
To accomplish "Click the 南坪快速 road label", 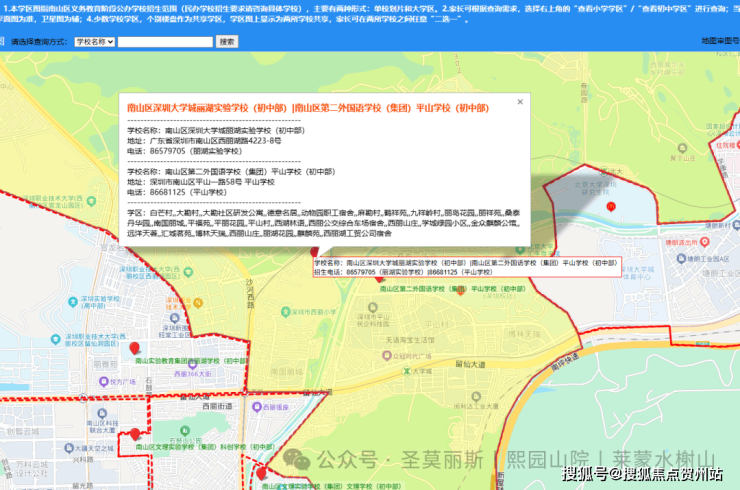I will (564, 362).
